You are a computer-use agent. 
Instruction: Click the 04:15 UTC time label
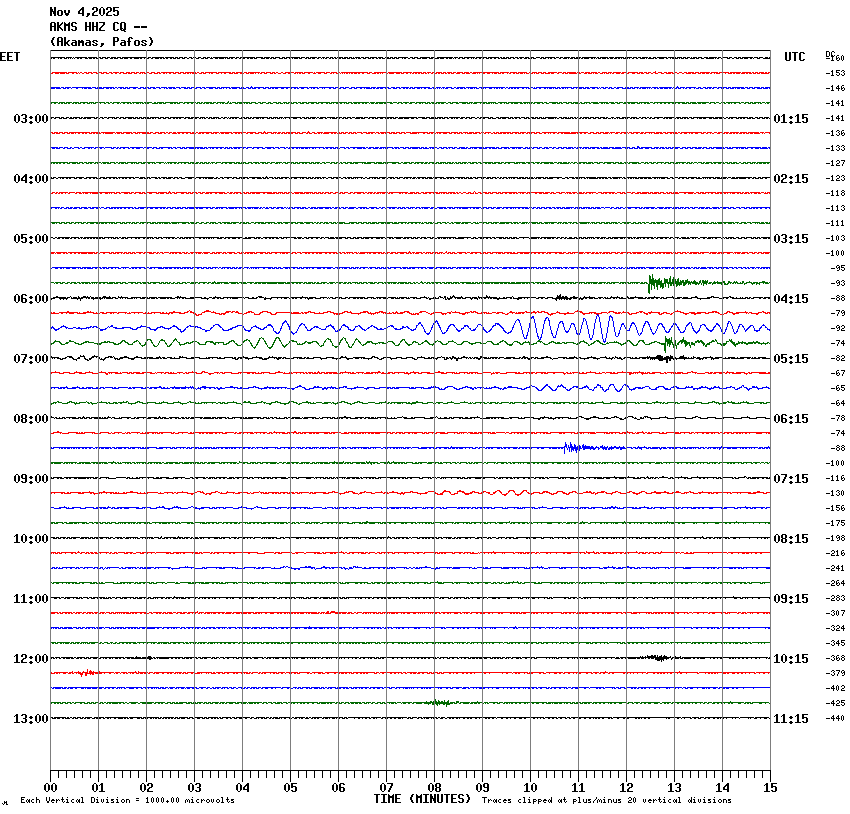791,299
